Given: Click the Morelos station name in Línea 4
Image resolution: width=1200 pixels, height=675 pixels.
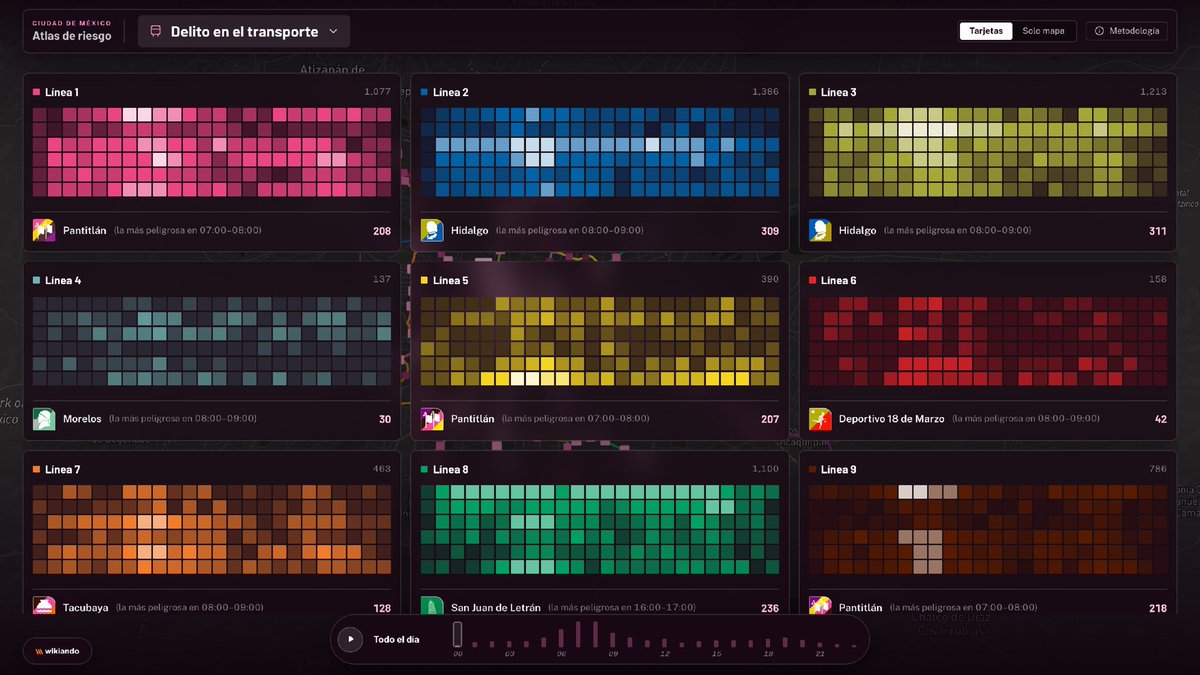Looking at the screenshot, I should pyautogui.click(x=82, y=419).
